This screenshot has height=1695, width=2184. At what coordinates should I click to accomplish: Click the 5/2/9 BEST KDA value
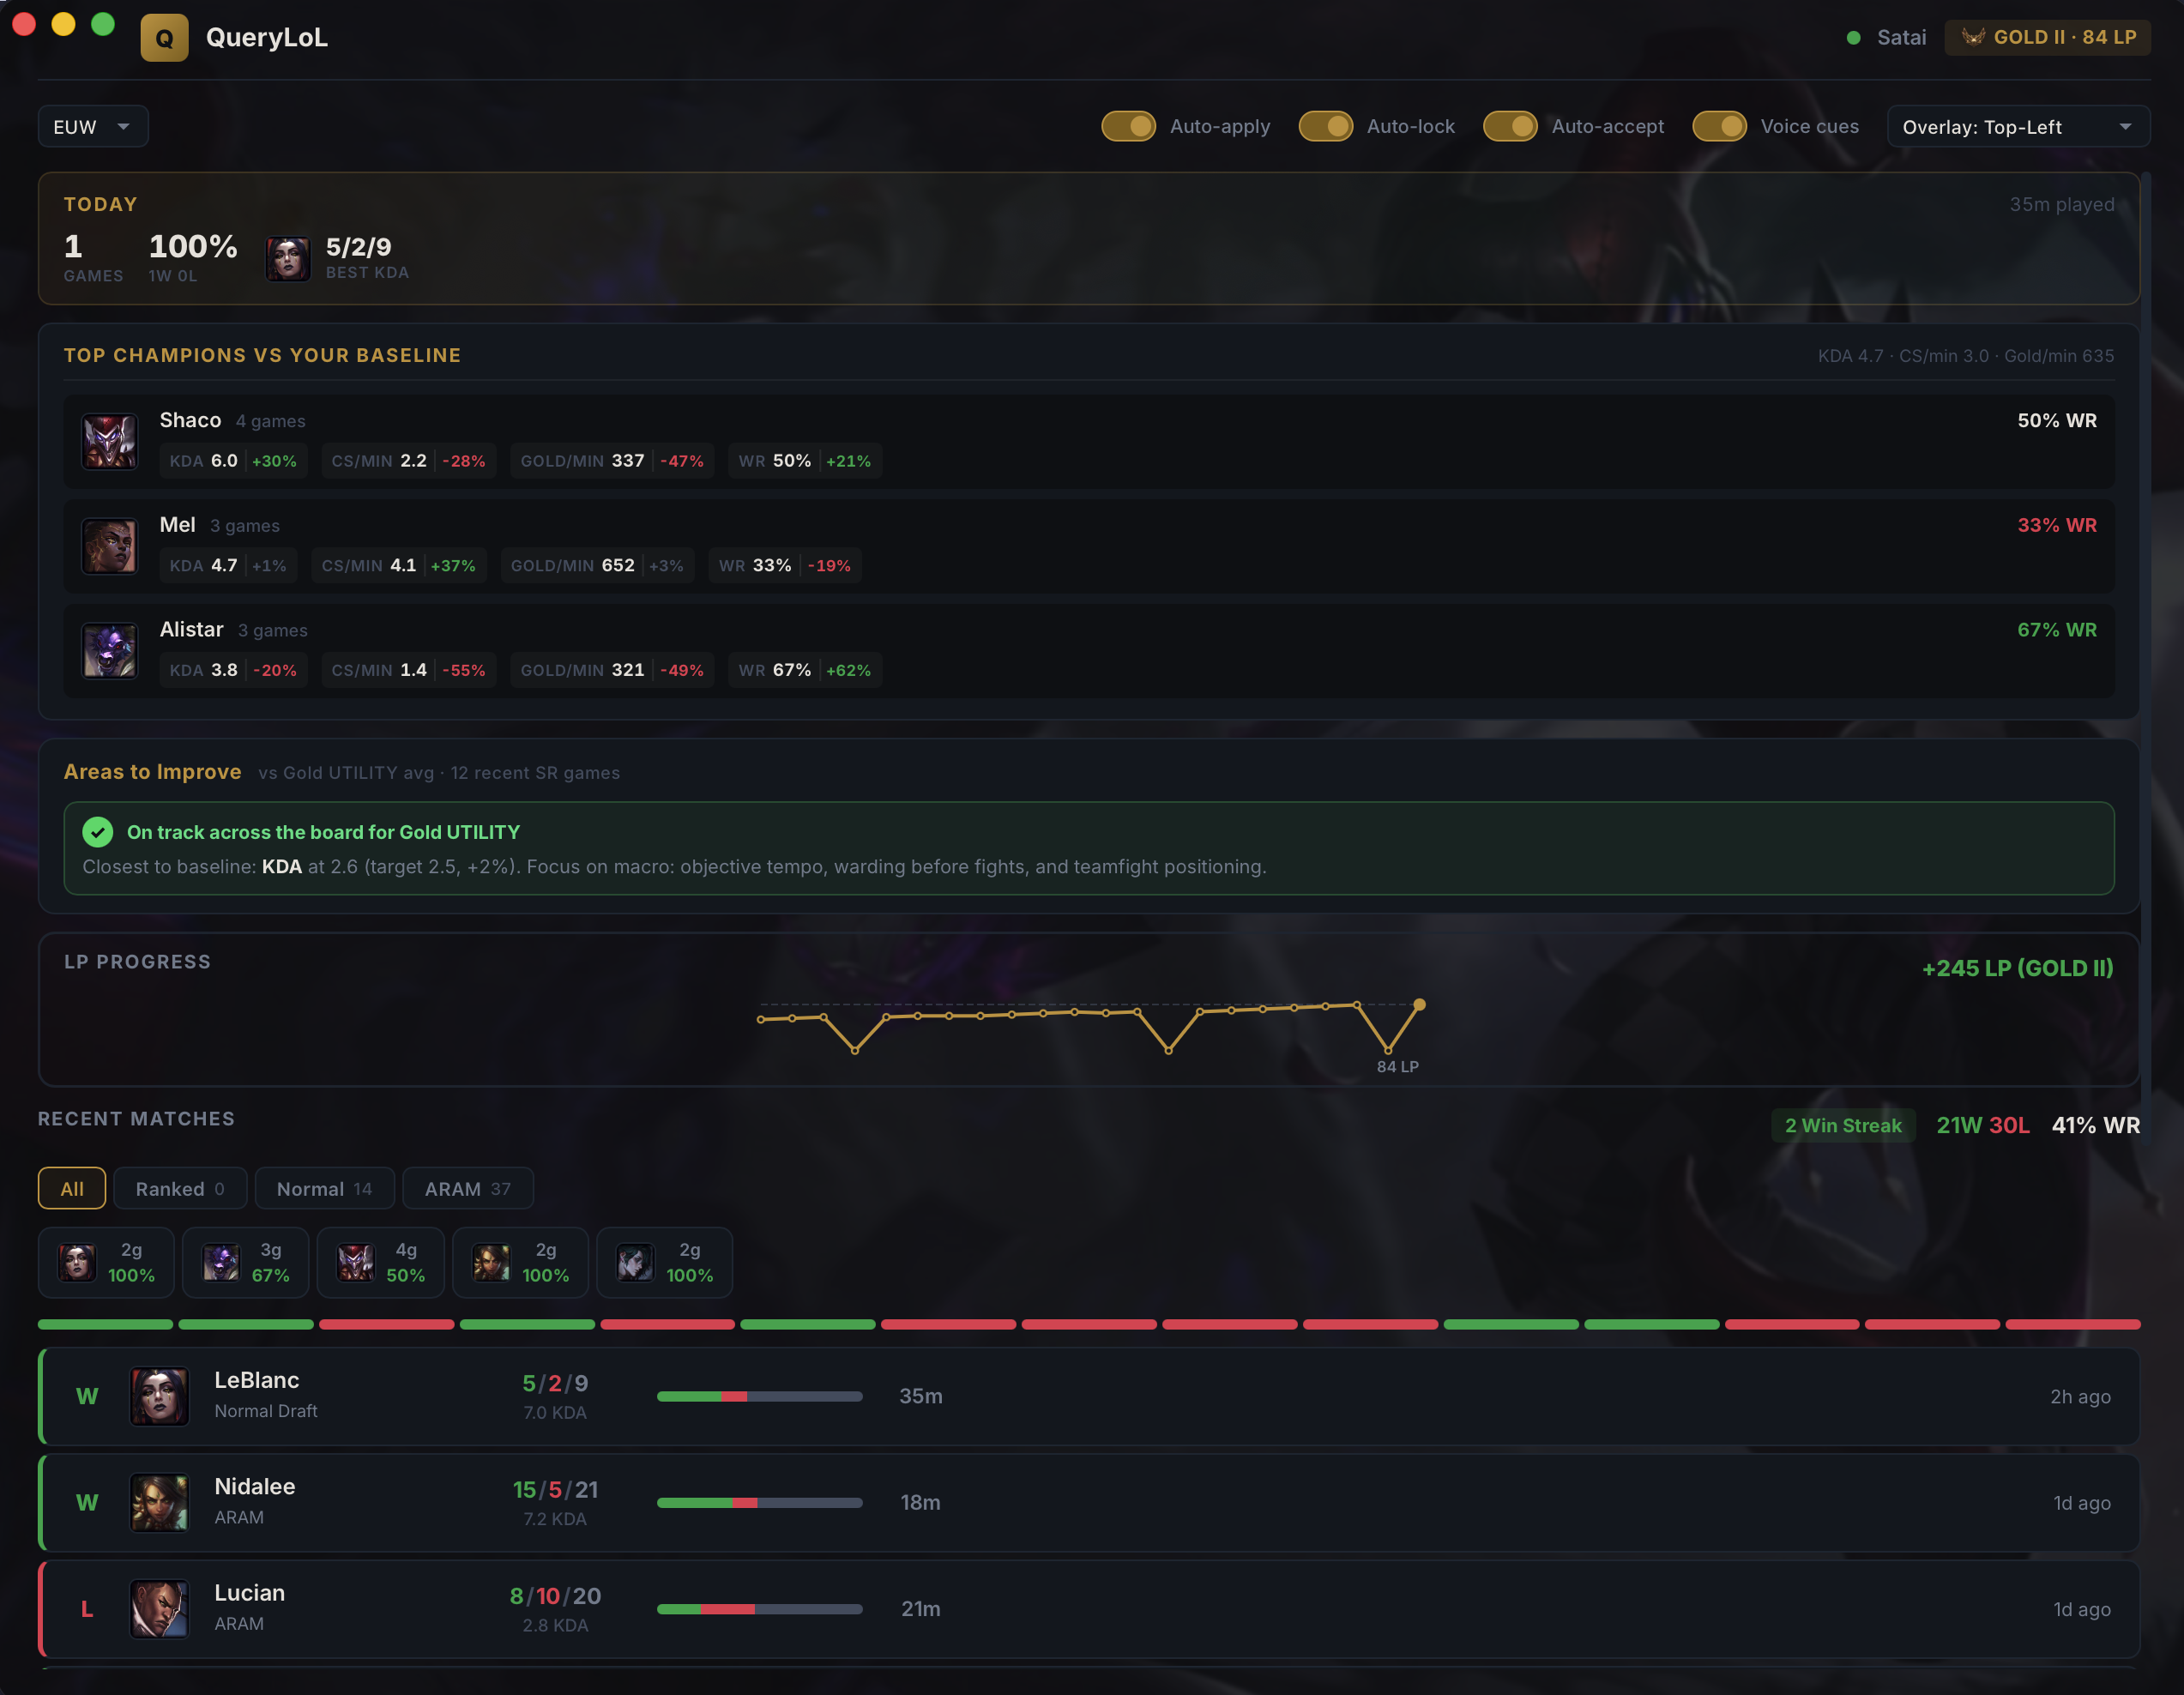pyautogui.click(x=359, y=246)
